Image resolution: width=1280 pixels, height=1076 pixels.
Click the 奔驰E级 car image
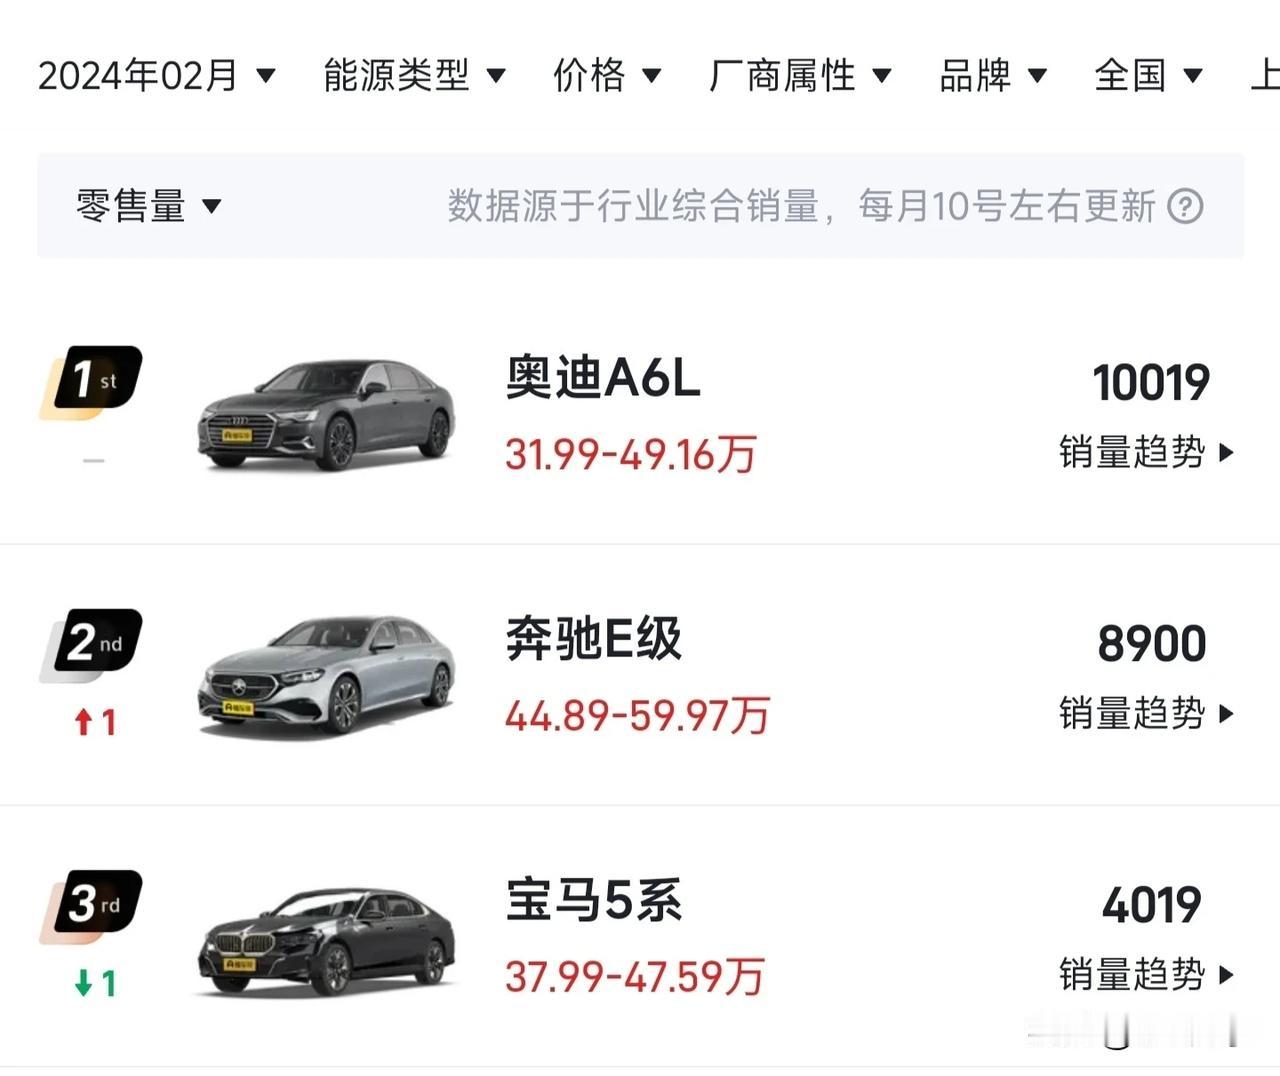pos(326,678)
